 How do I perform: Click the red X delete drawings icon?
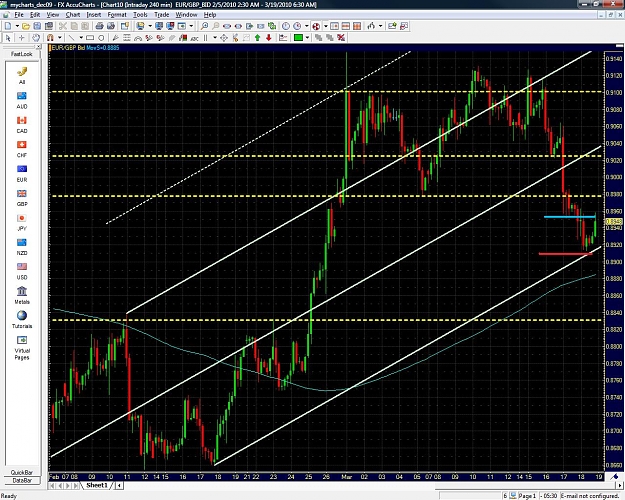(x=341, y=38)
